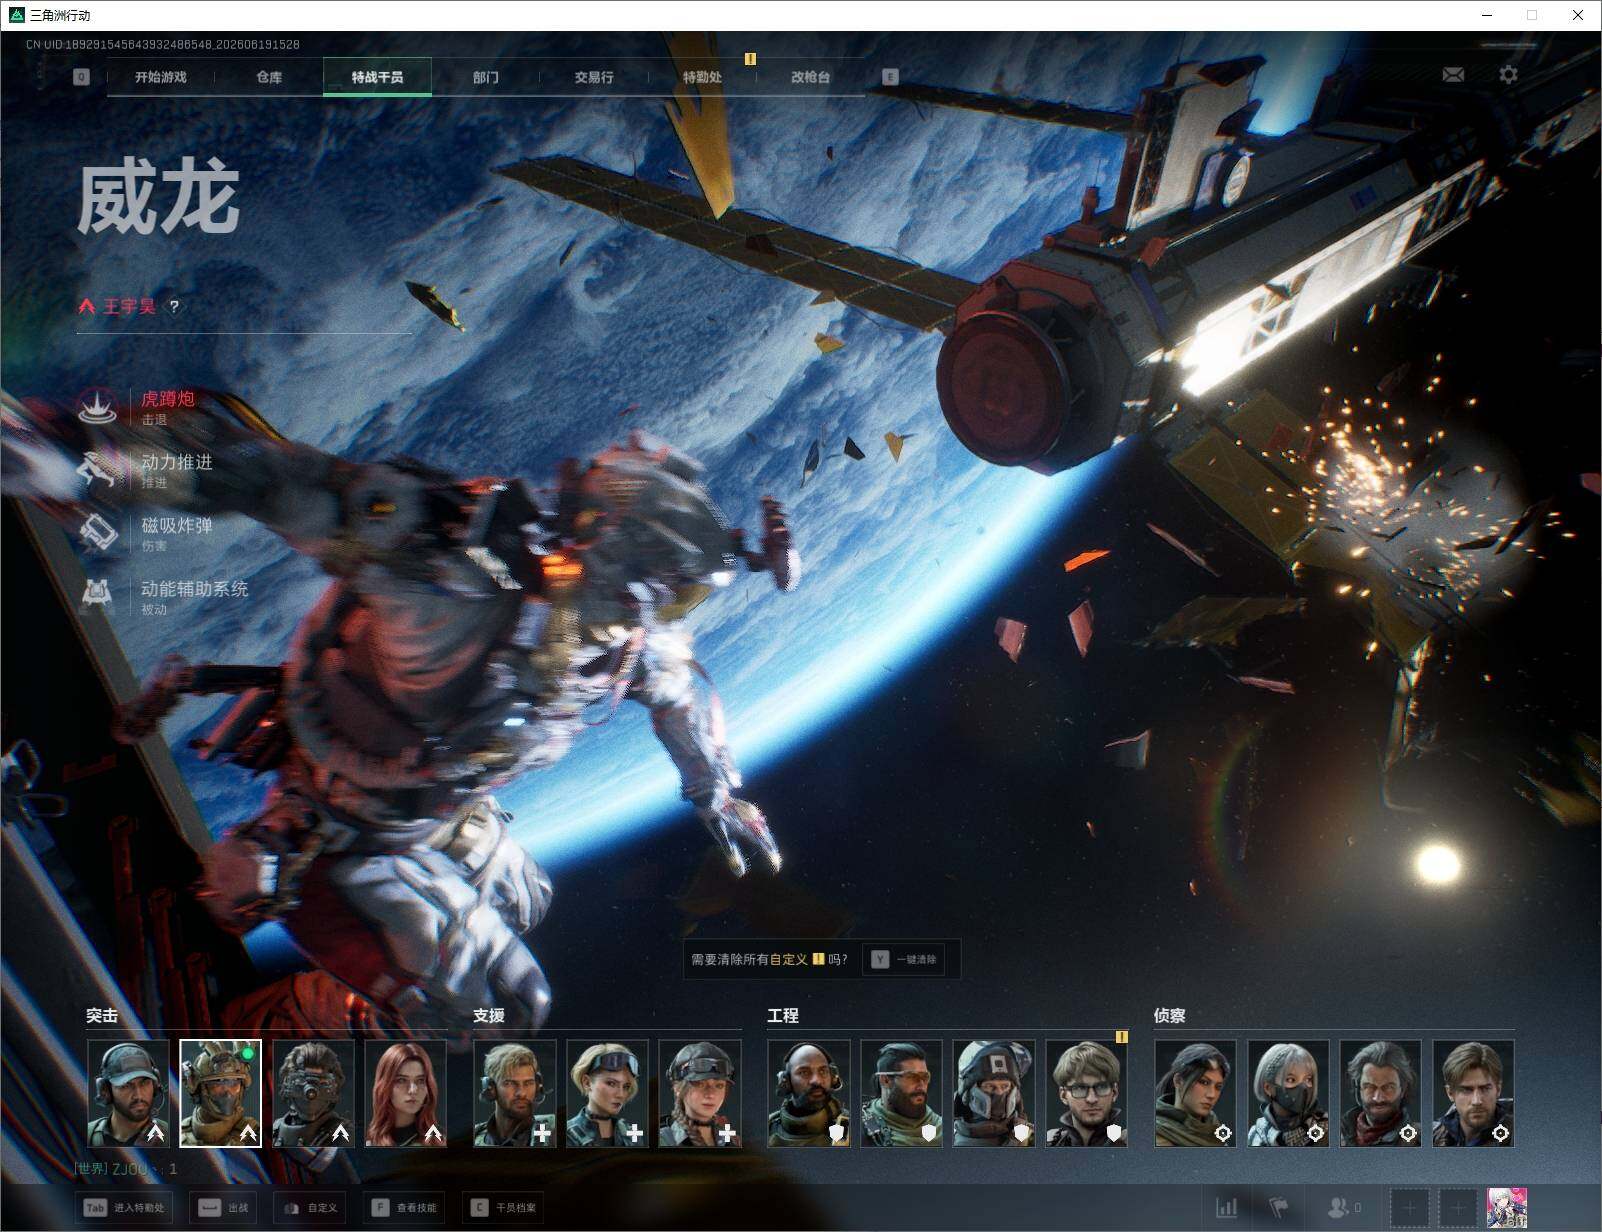This screenshot has width=1602, height=1232.
Task: Select engineer operator with round glasses
Action: pyautogui.click(x=1086, y=1093)
